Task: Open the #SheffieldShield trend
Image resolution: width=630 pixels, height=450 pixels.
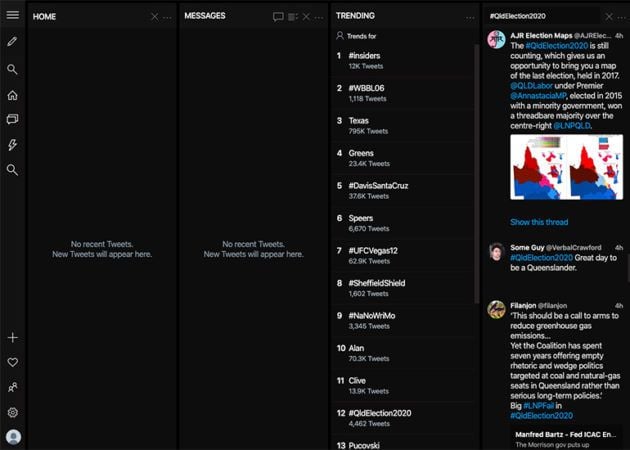Action: click(x=403, y=288)
